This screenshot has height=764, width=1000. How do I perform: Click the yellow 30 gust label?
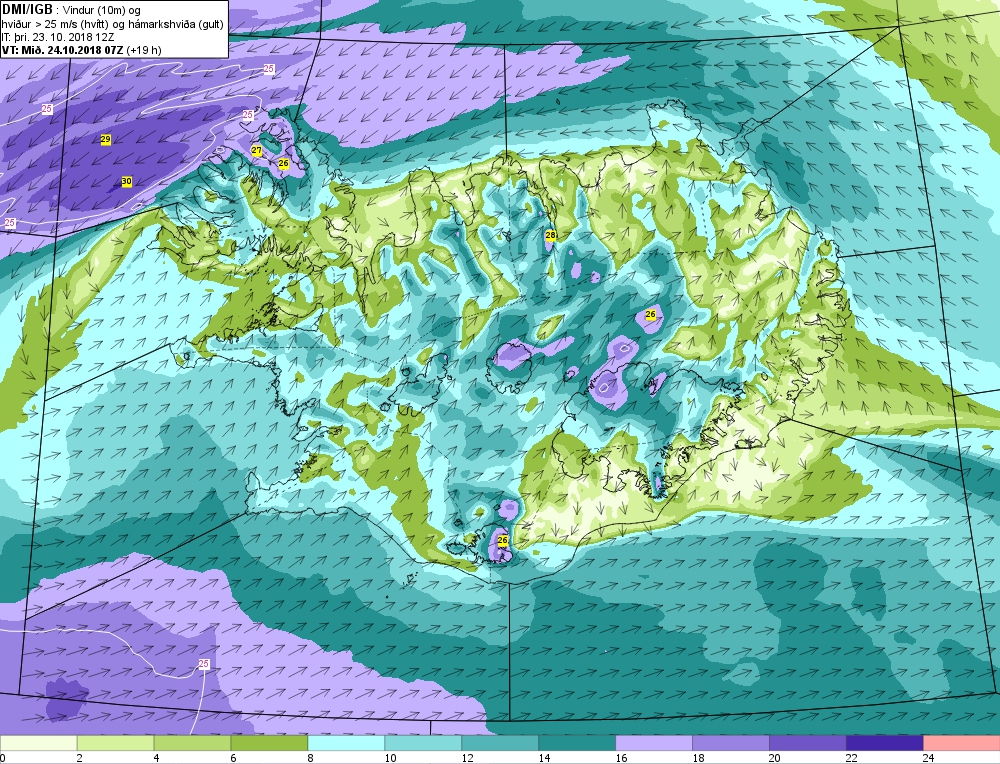[x=126, y=182]
